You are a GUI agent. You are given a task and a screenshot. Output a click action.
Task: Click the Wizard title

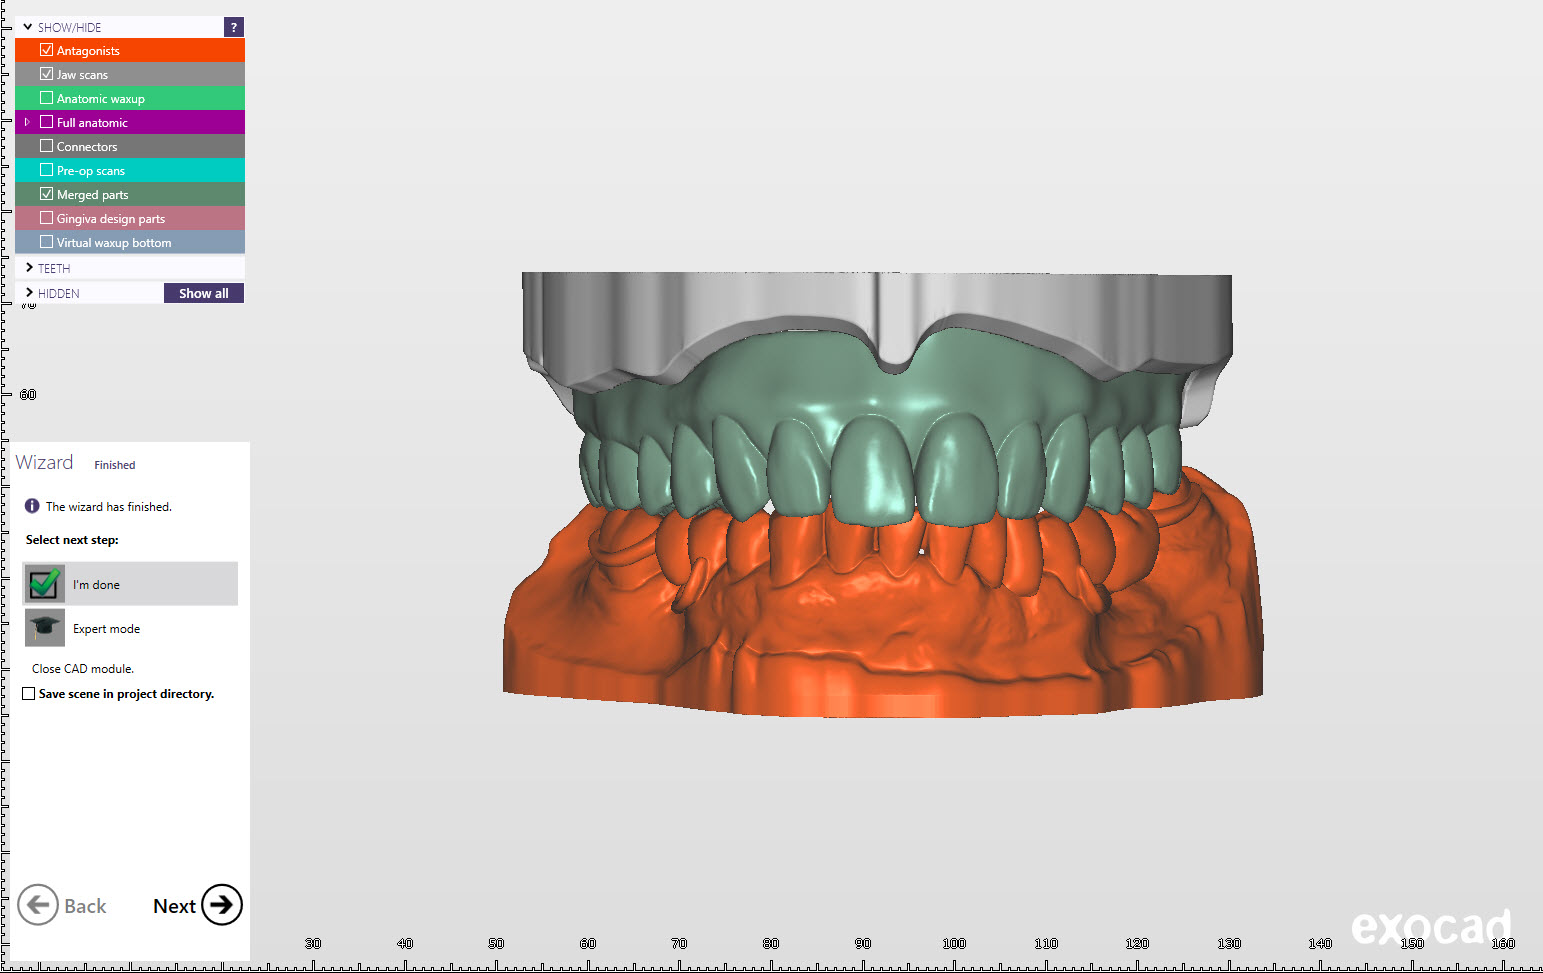(44, 462)
